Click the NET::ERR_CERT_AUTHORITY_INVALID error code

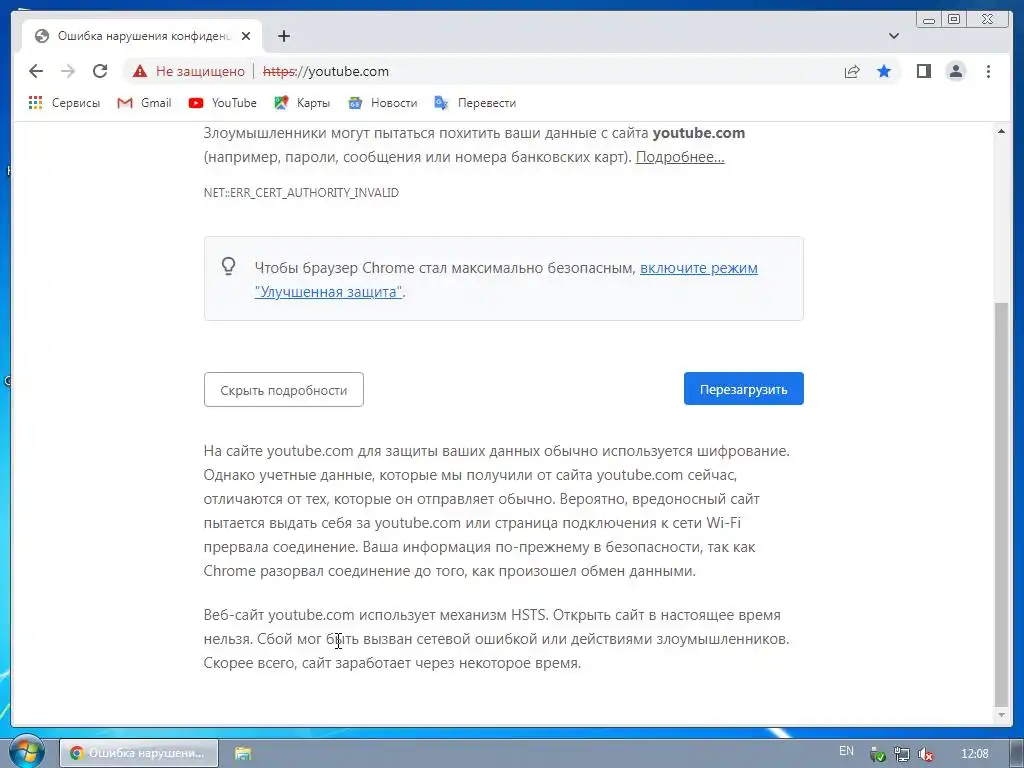coord(301,193)
